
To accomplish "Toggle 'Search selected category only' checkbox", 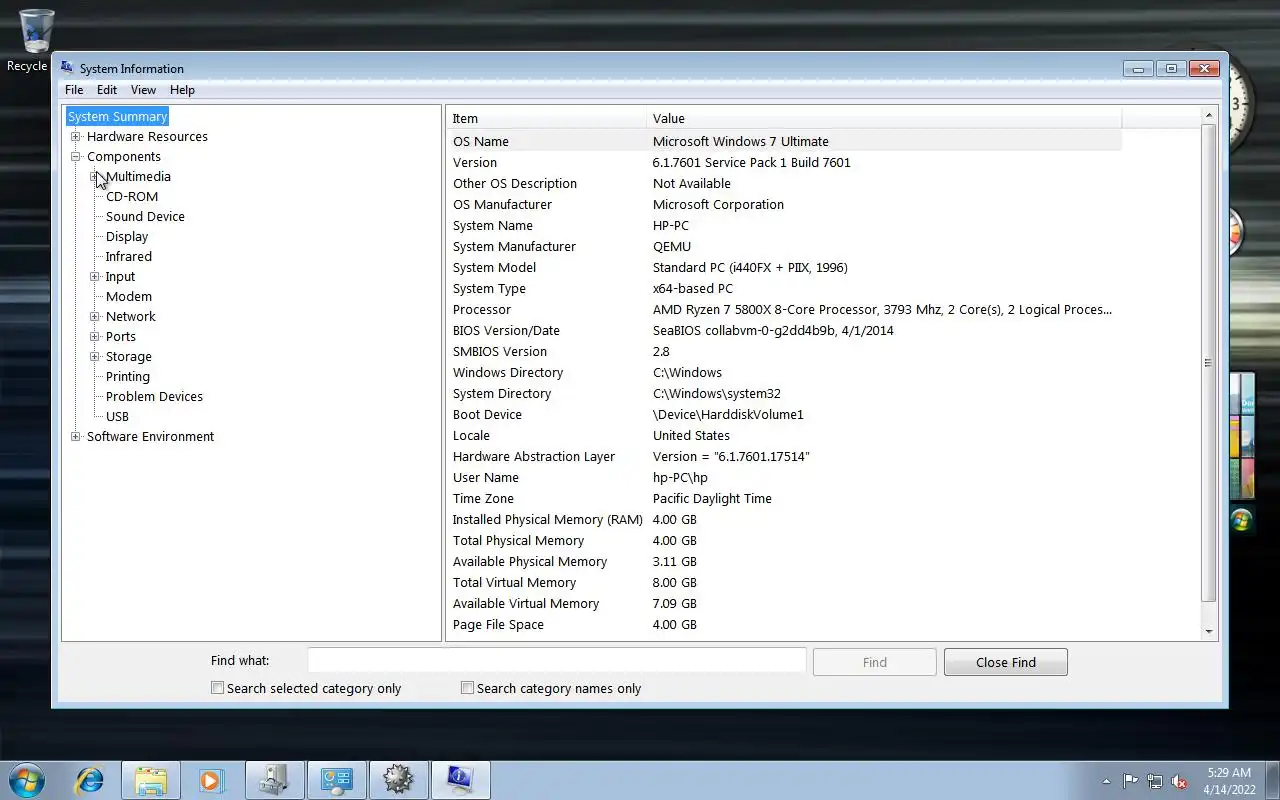I will [217, 688].
